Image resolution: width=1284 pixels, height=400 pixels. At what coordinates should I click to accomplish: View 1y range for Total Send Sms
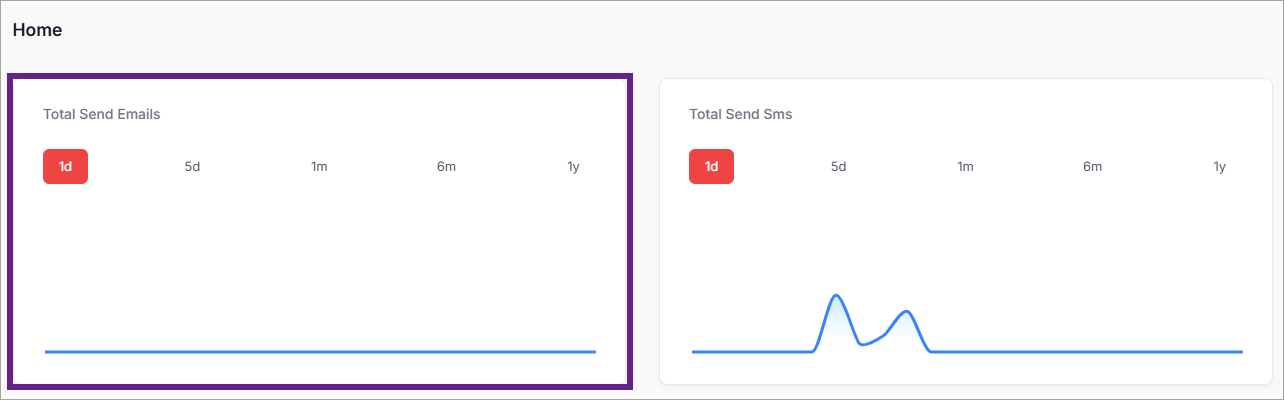[1219, 167]
